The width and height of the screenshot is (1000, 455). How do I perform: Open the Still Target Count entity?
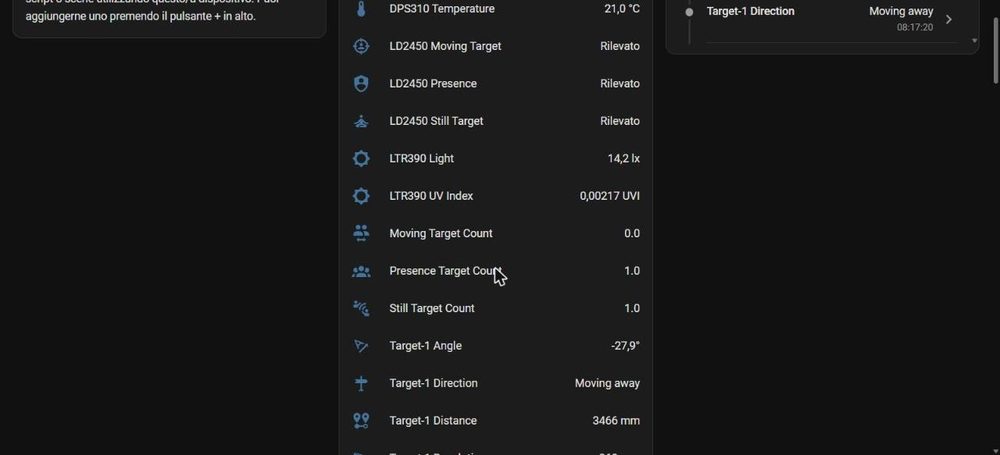496,308
